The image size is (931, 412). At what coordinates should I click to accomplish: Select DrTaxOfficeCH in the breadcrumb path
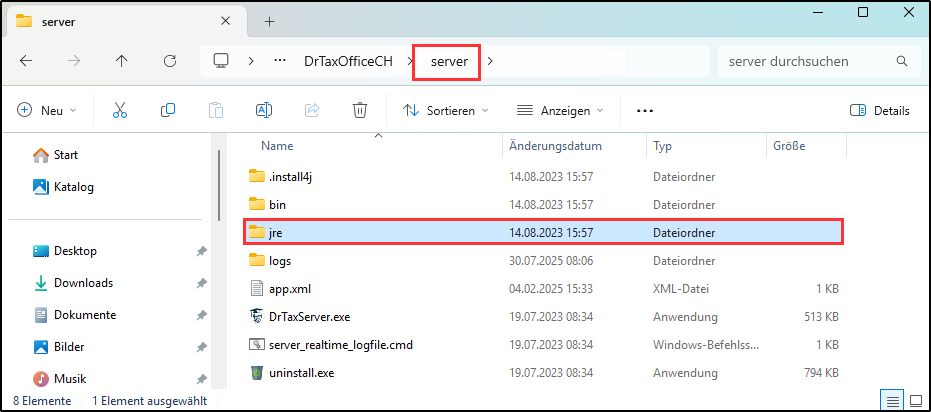[348, 62]
